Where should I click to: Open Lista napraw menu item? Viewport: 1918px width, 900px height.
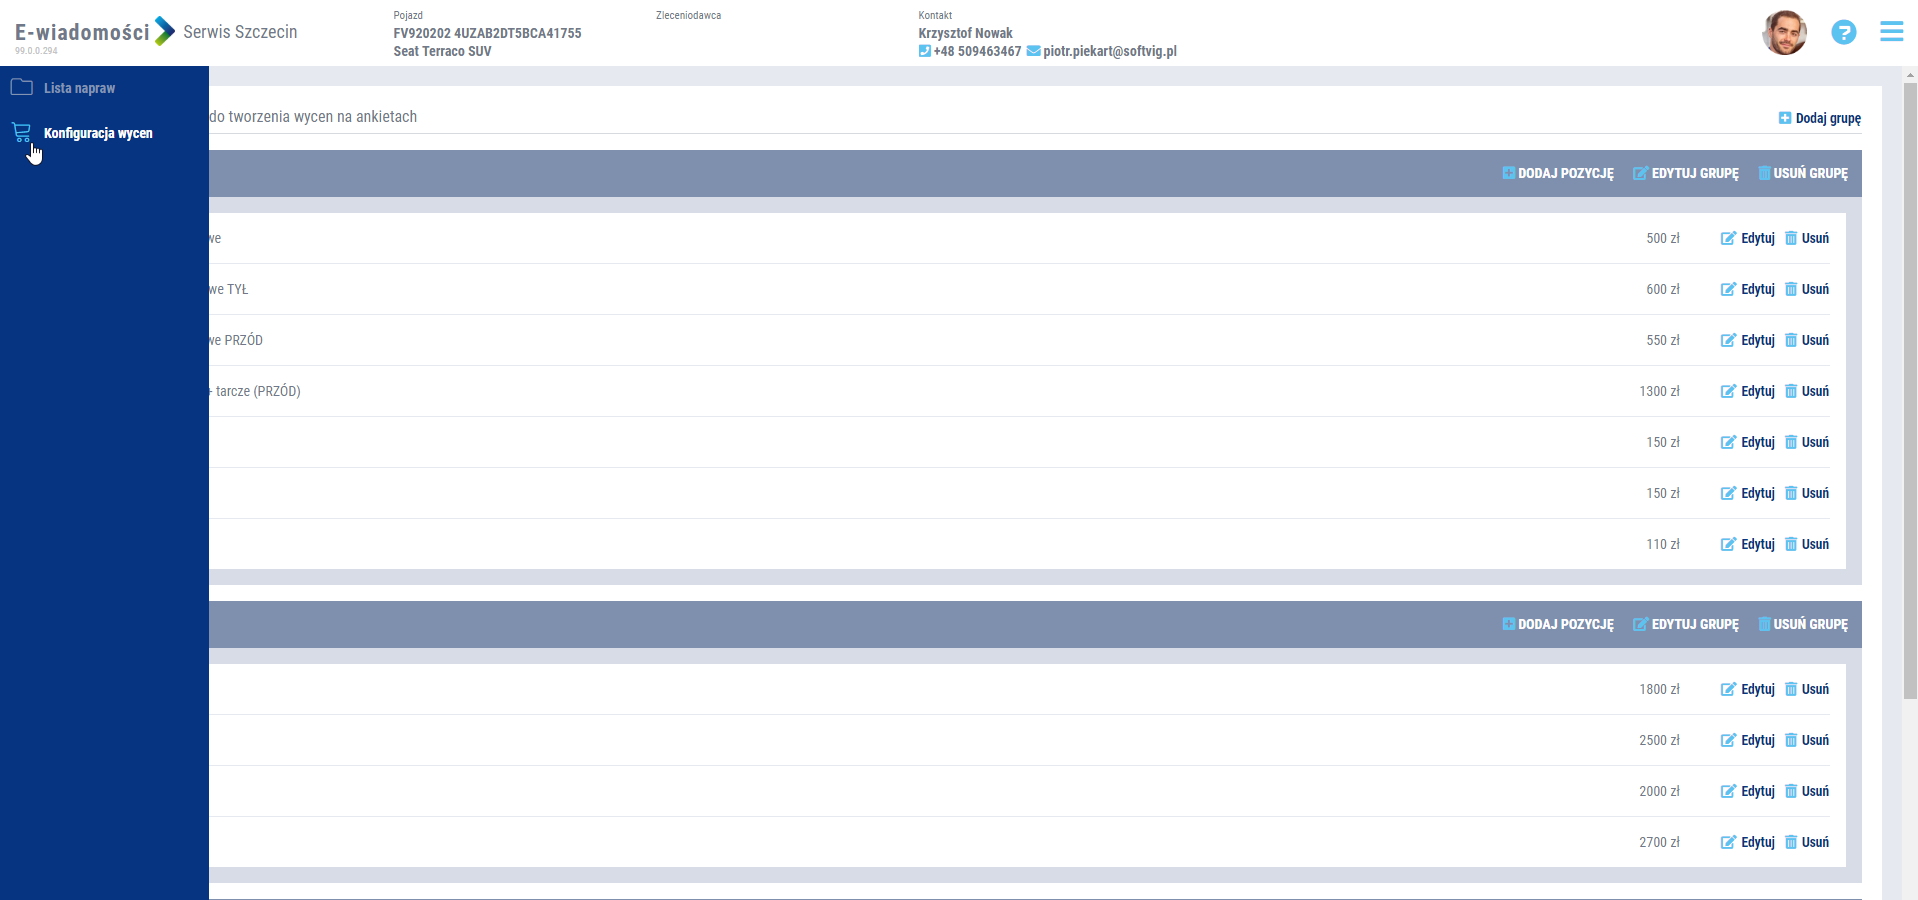tap(79, 88)
